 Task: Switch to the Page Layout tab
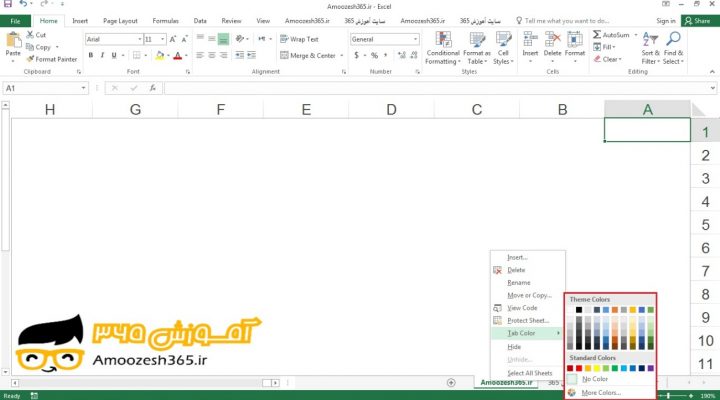pyautogui.click(x=120, y=21)
